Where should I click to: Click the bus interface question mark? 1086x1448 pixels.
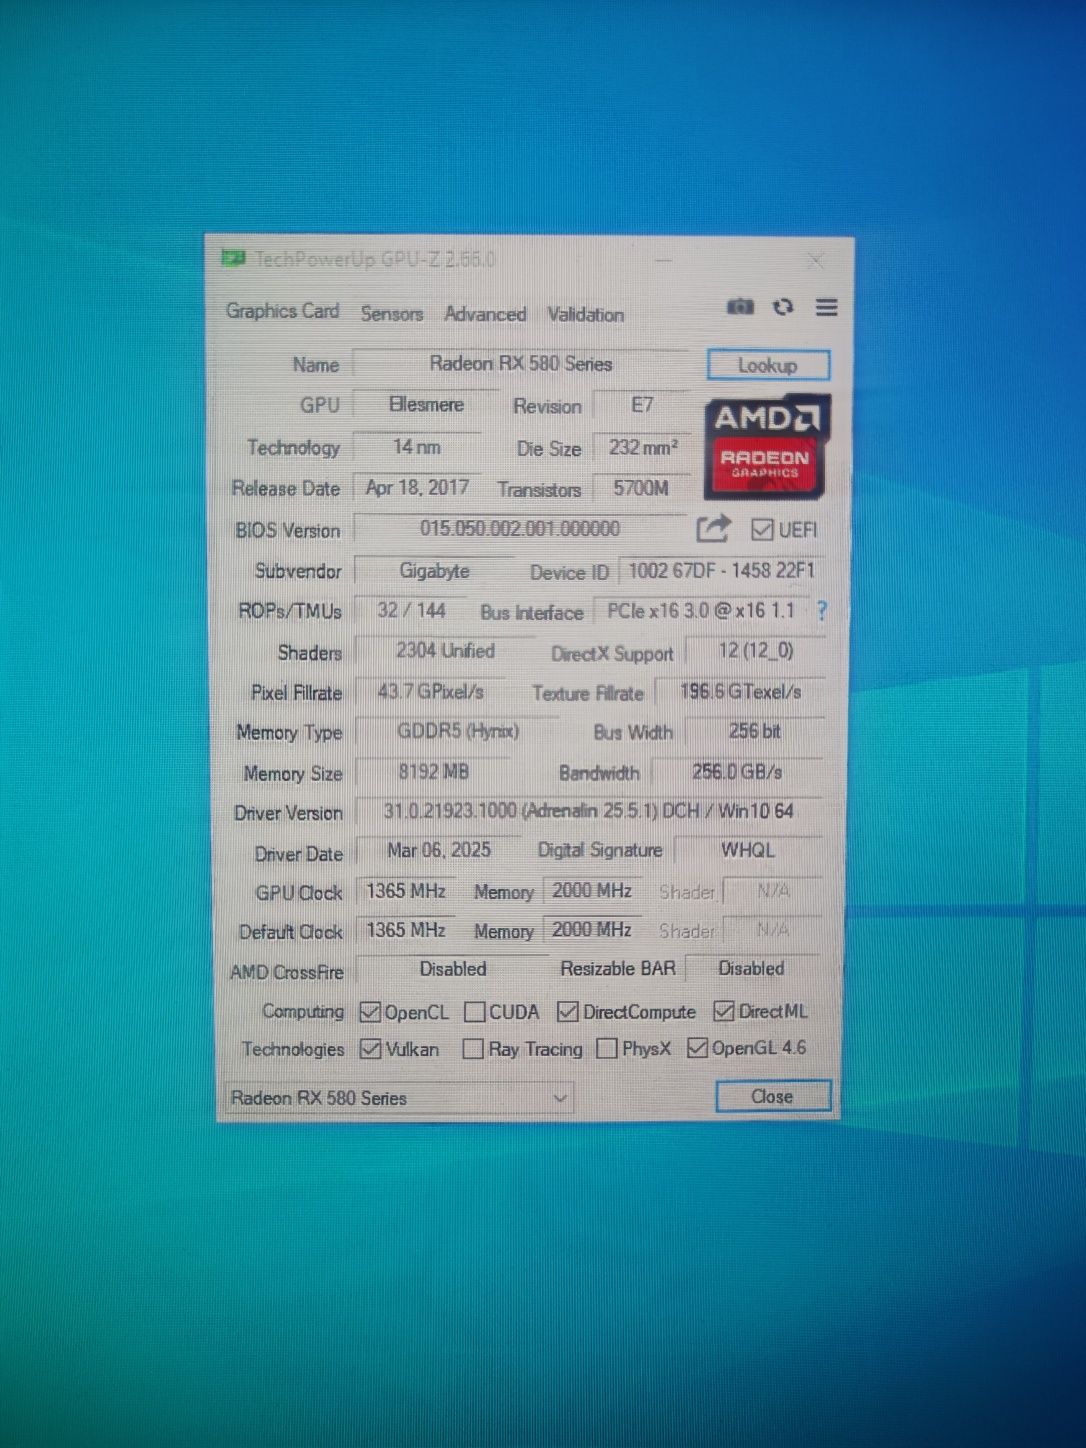point(821,610)
